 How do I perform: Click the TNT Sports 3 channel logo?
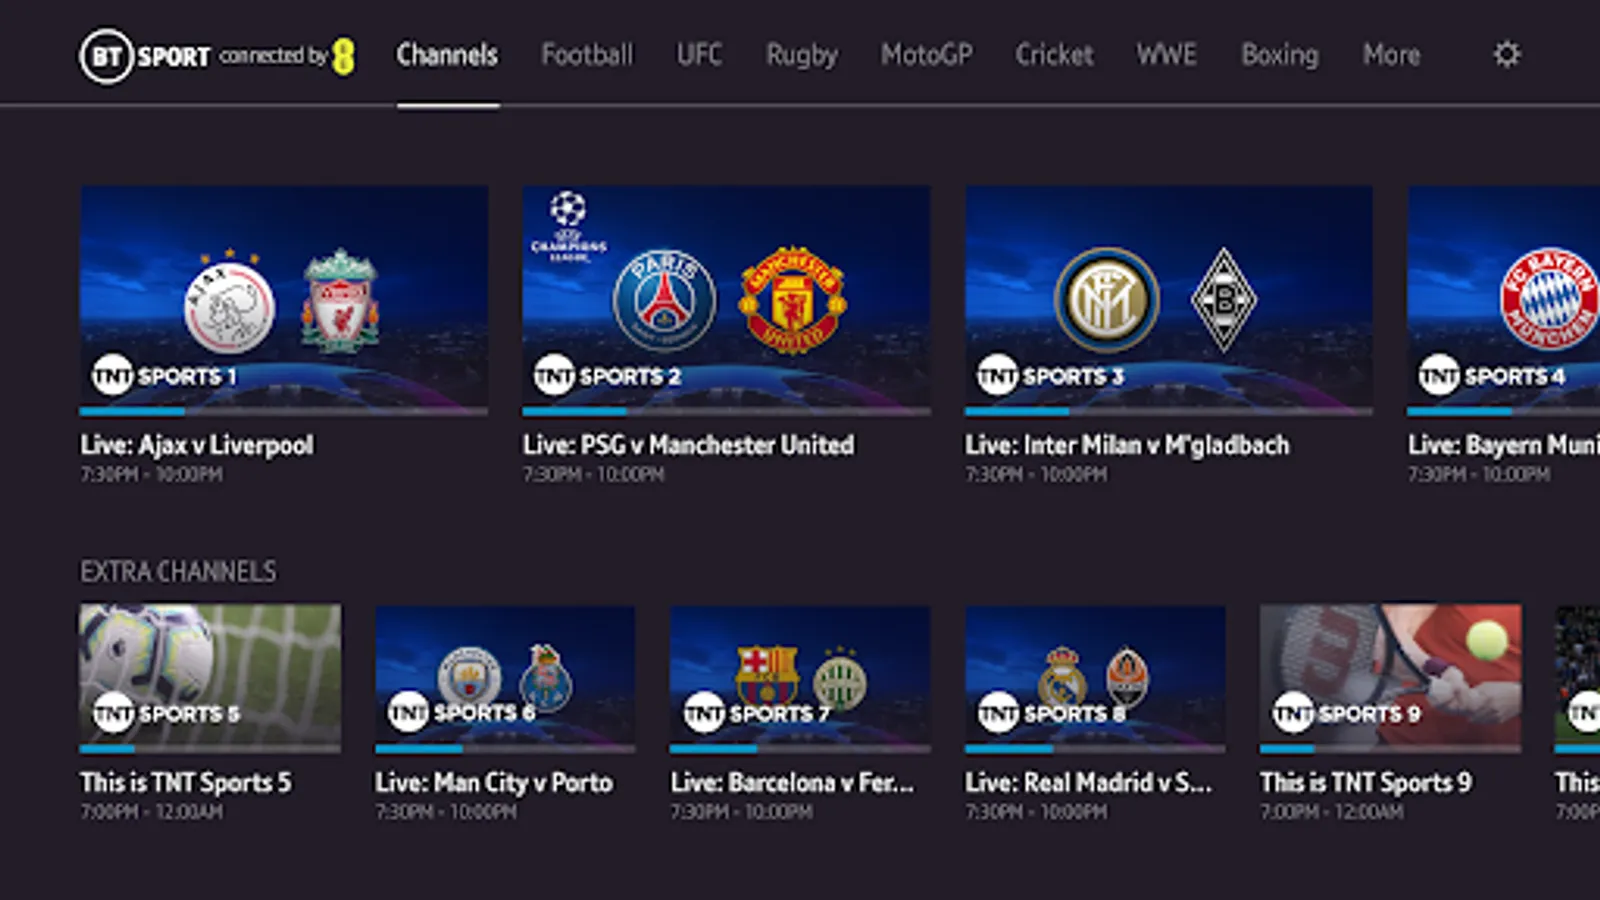[1050, 376]
